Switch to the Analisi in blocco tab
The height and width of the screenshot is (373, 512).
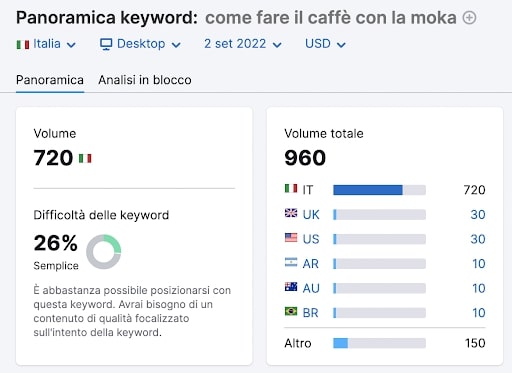coord(145,80)
